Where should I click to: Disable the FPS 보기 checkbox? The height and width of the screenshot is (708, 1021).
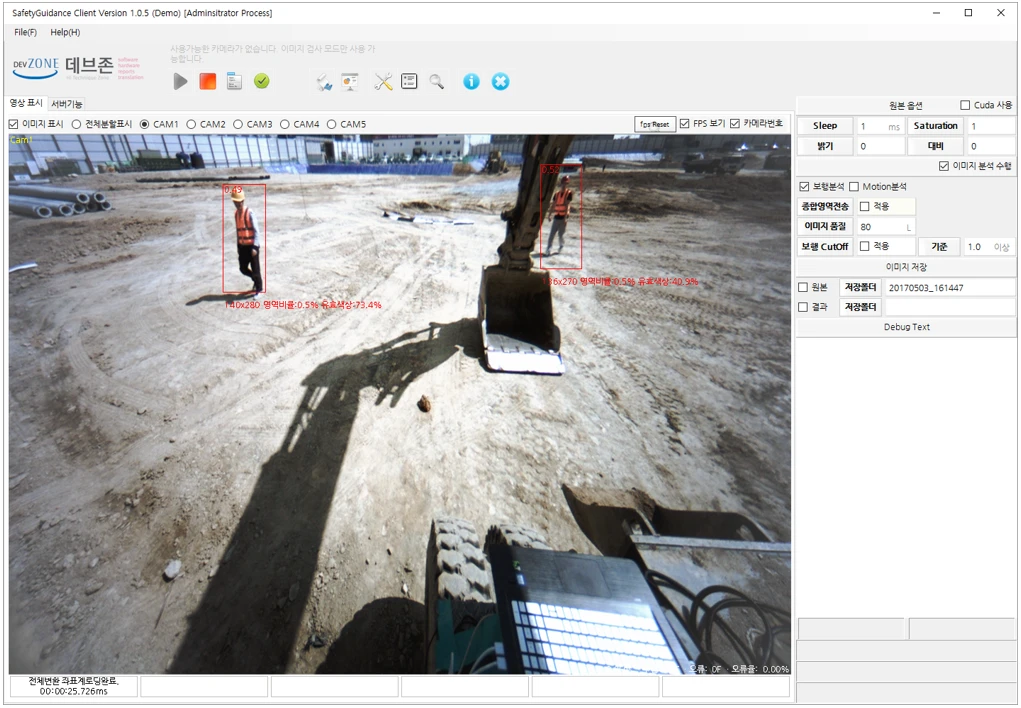coord(684,124)
